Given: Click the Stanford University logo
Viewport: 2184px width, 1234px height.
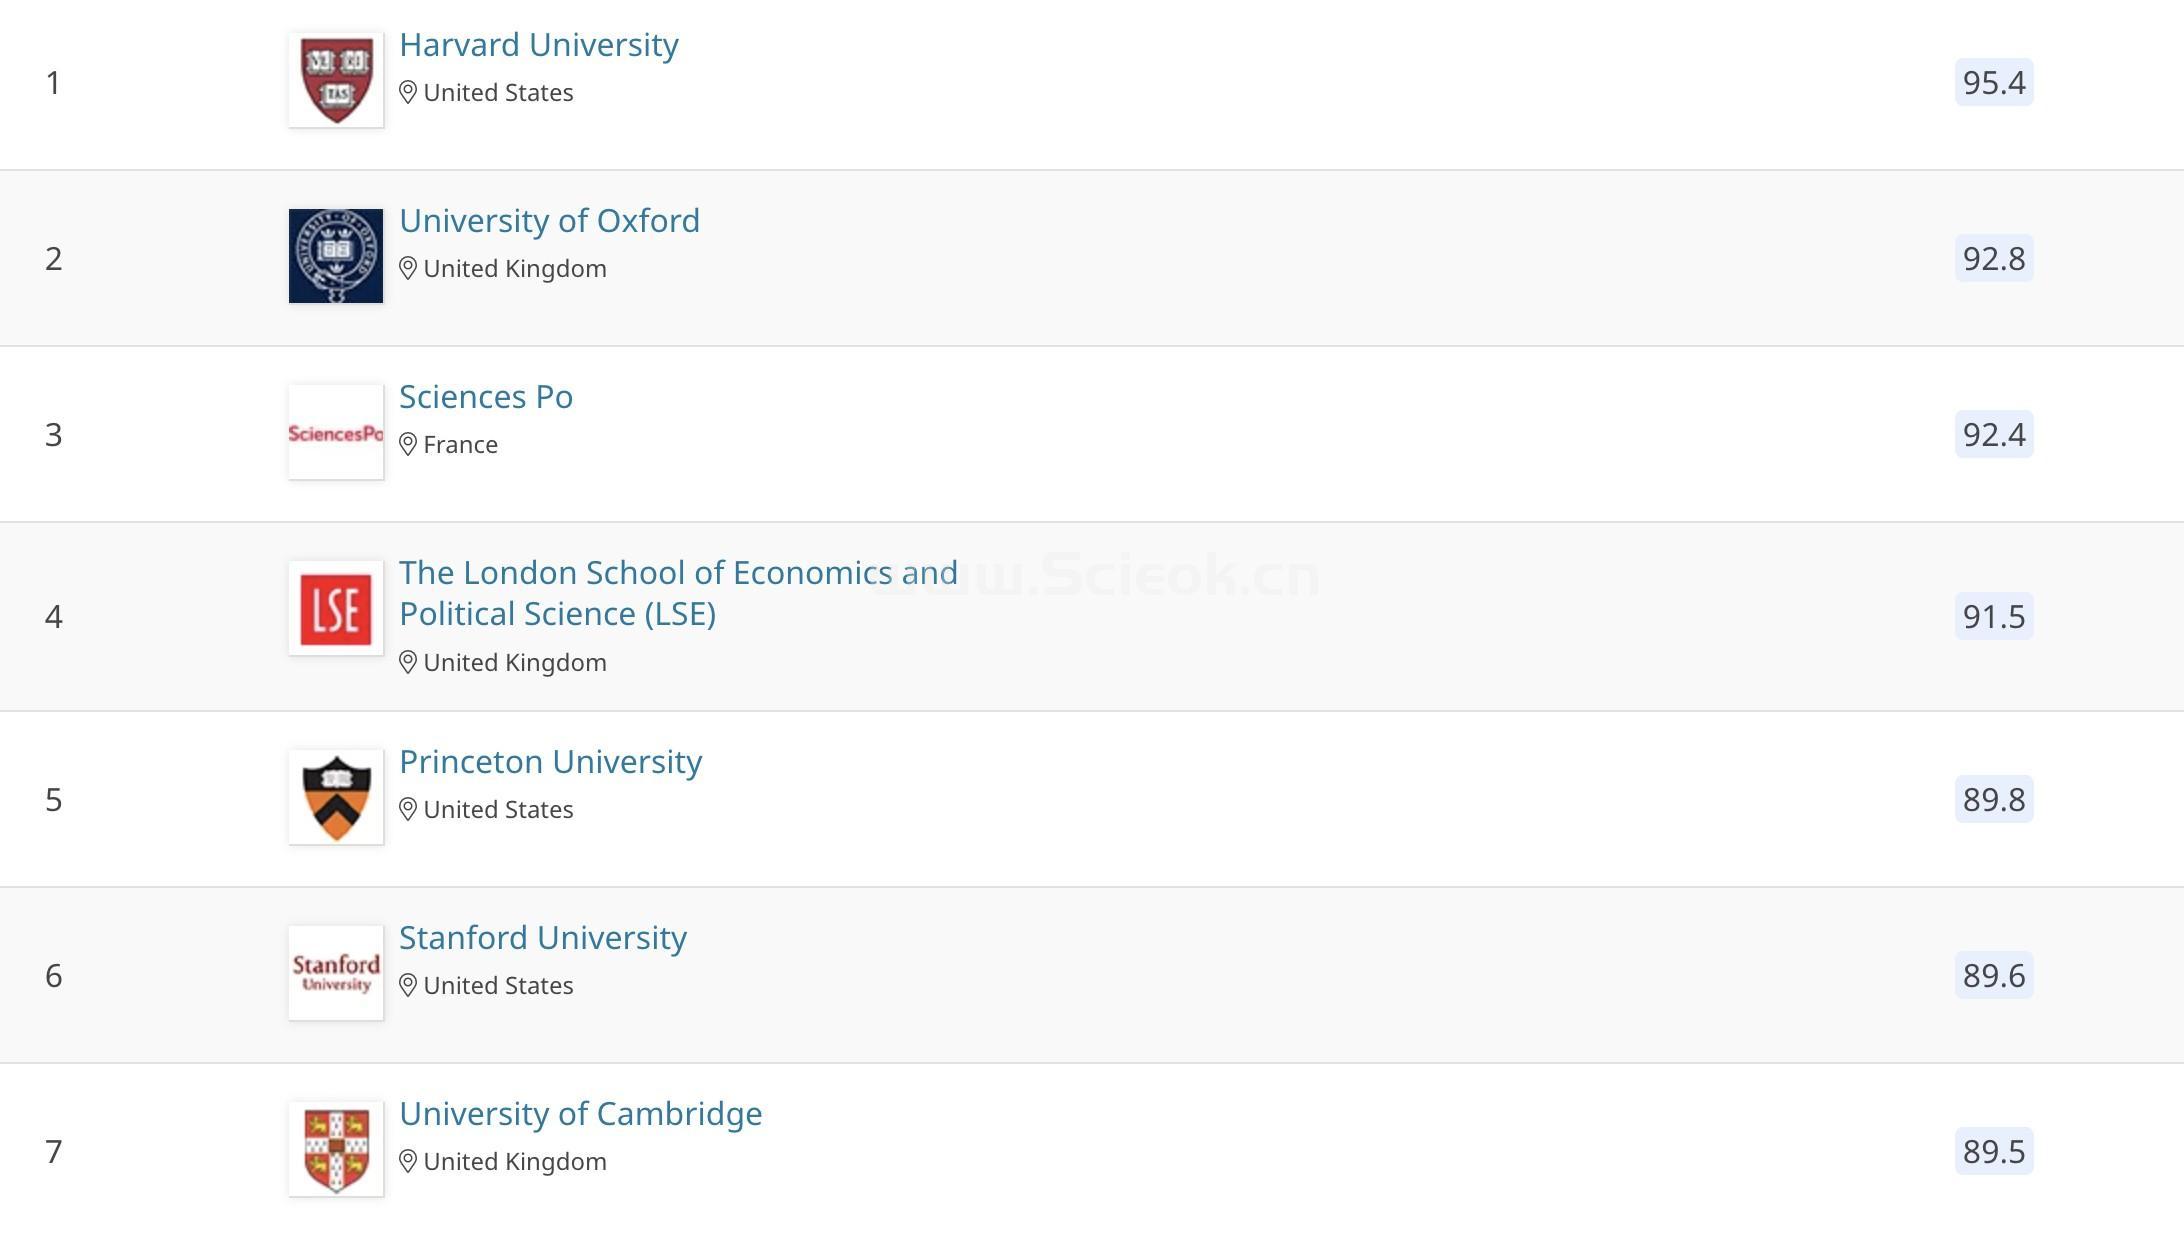Looking at the screenshot, I should (x=336, y=973).
